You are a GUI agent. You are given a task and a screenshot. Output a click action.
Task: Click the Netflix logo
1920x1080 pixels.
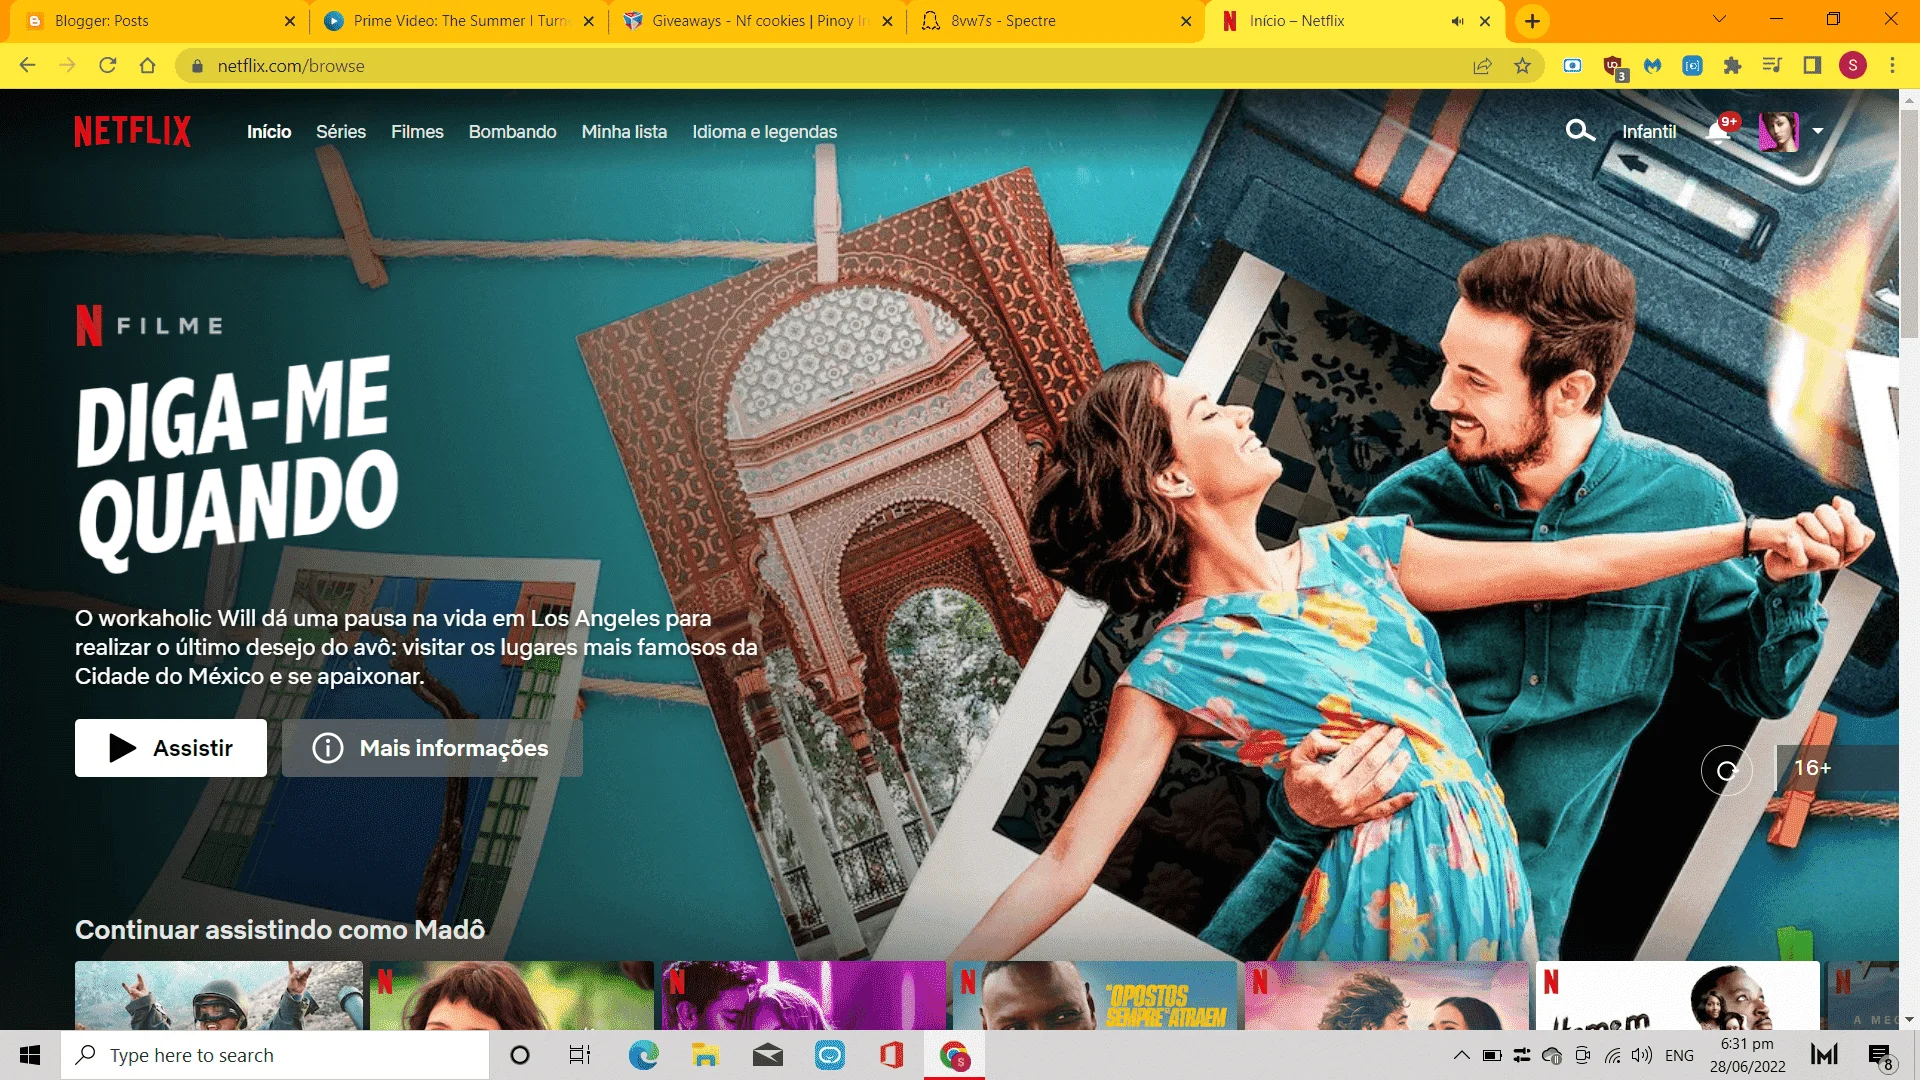[132, 131]
